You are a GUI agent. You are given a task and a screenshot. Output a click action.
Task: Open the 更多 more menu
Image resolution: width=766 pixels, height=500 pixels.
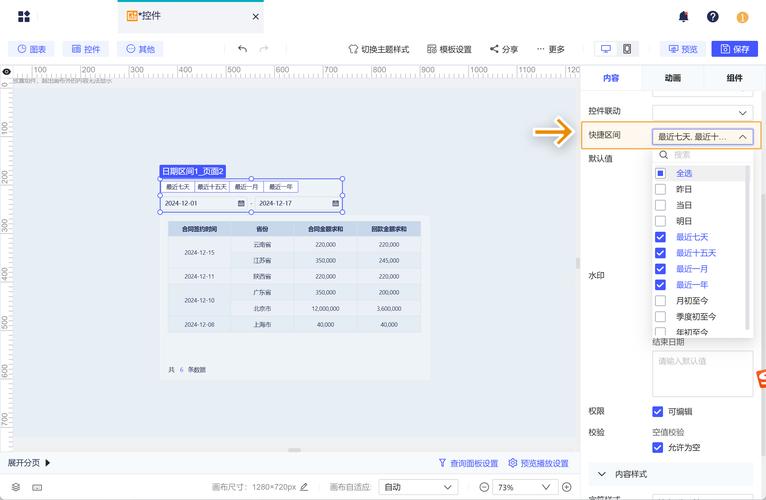click(x=551, y=49)
